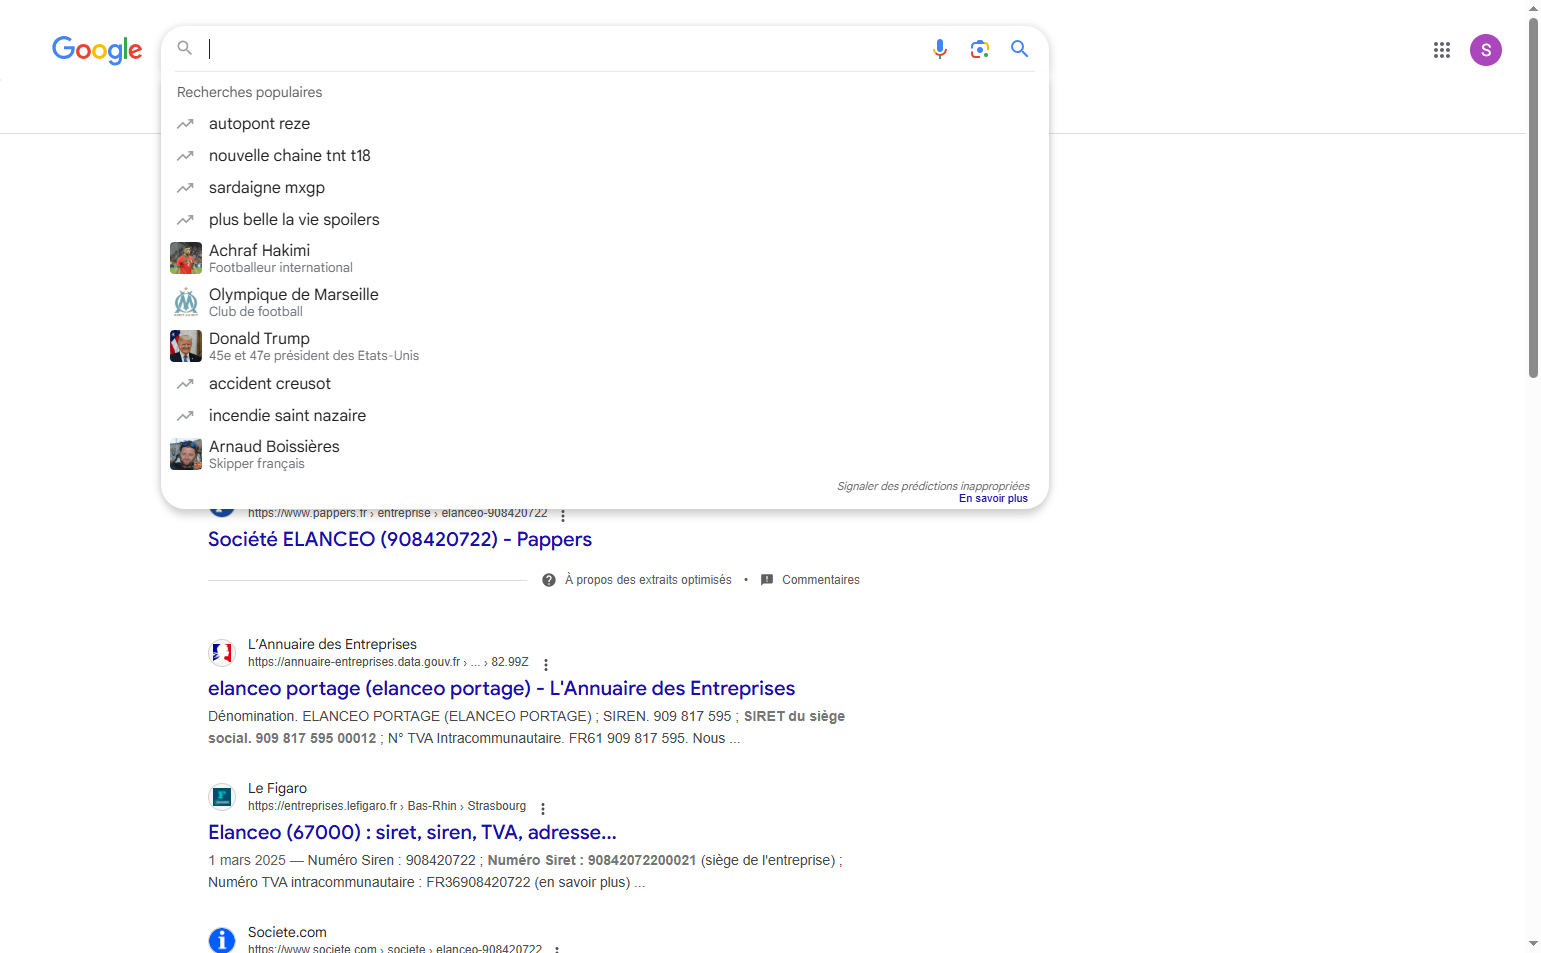Choose the 'incendie saint nazaire' suggestion
Screen dimensions: 1541x953
point(605,416)
